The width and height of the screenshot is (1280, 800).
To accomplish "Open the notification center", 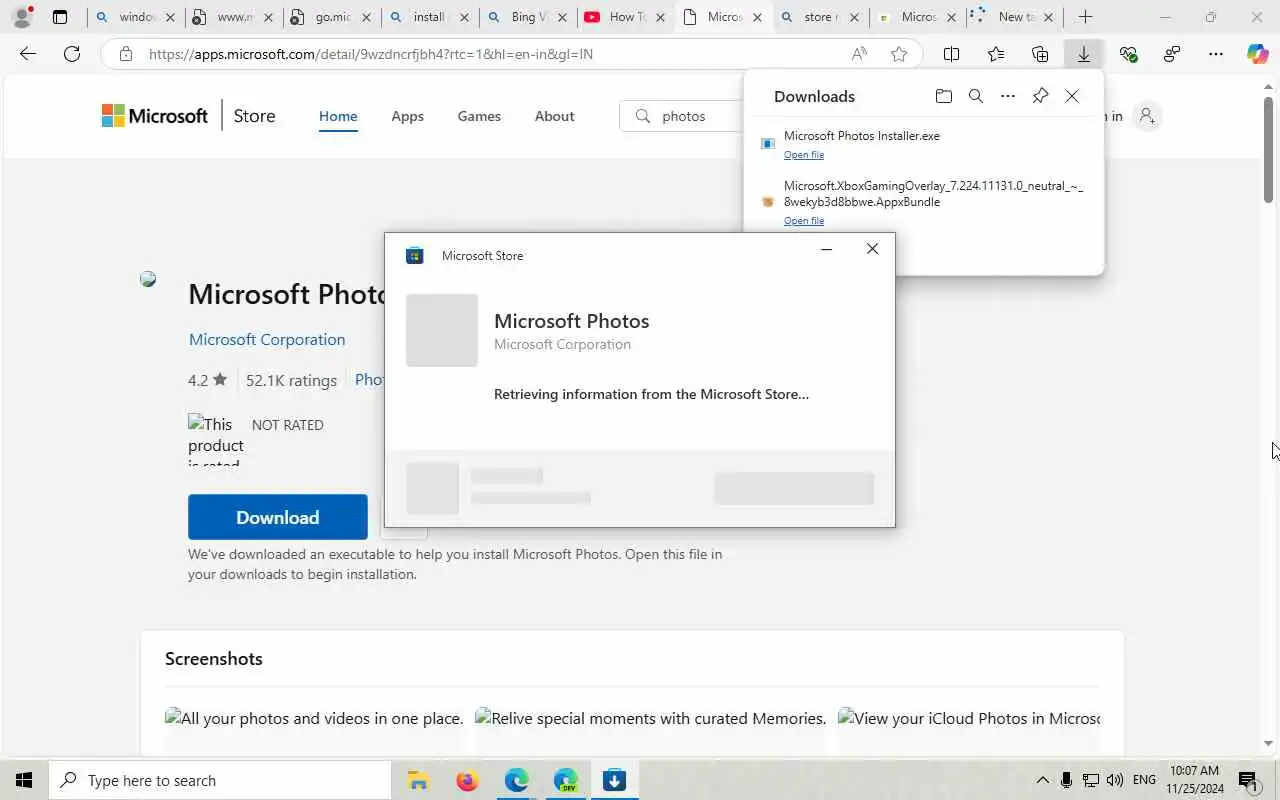I will tap(1248, 780).
